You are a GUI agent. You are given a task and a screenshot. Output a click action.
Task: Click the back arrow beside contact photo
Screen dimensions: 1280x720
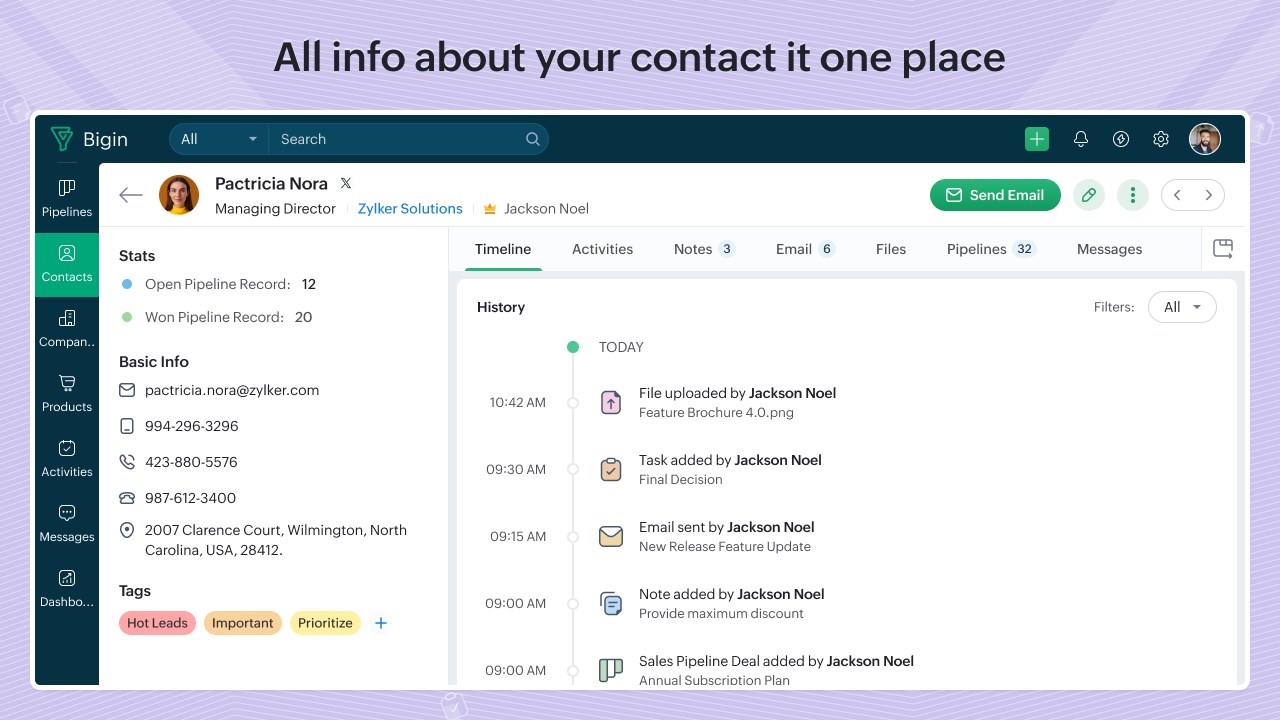pos(131,195)
